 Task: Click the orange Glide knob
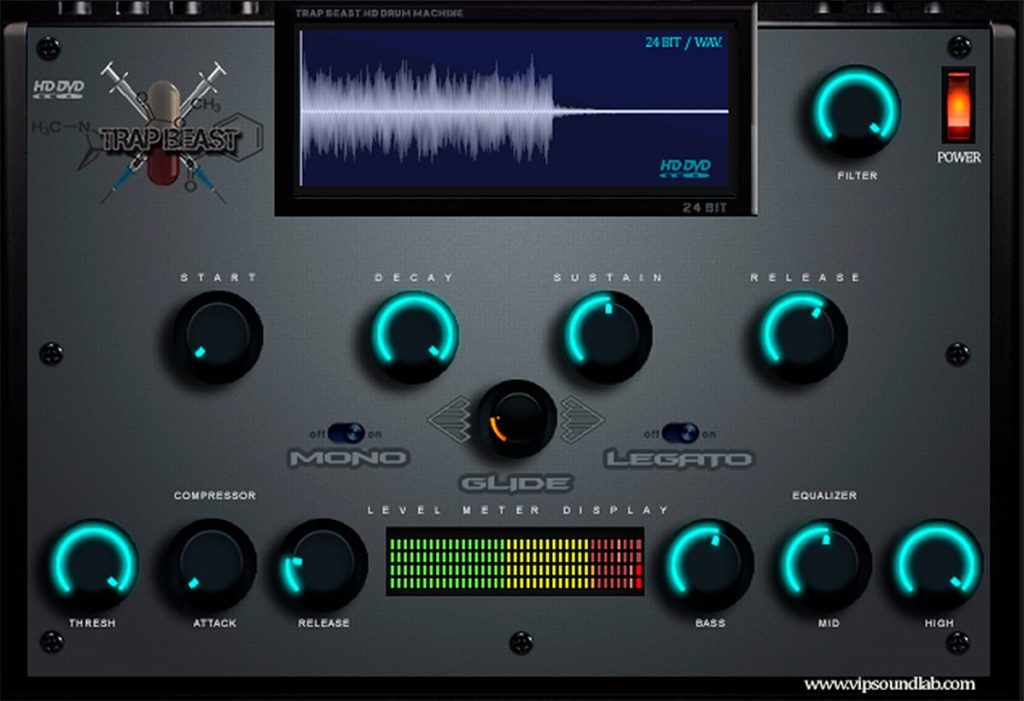516,419
